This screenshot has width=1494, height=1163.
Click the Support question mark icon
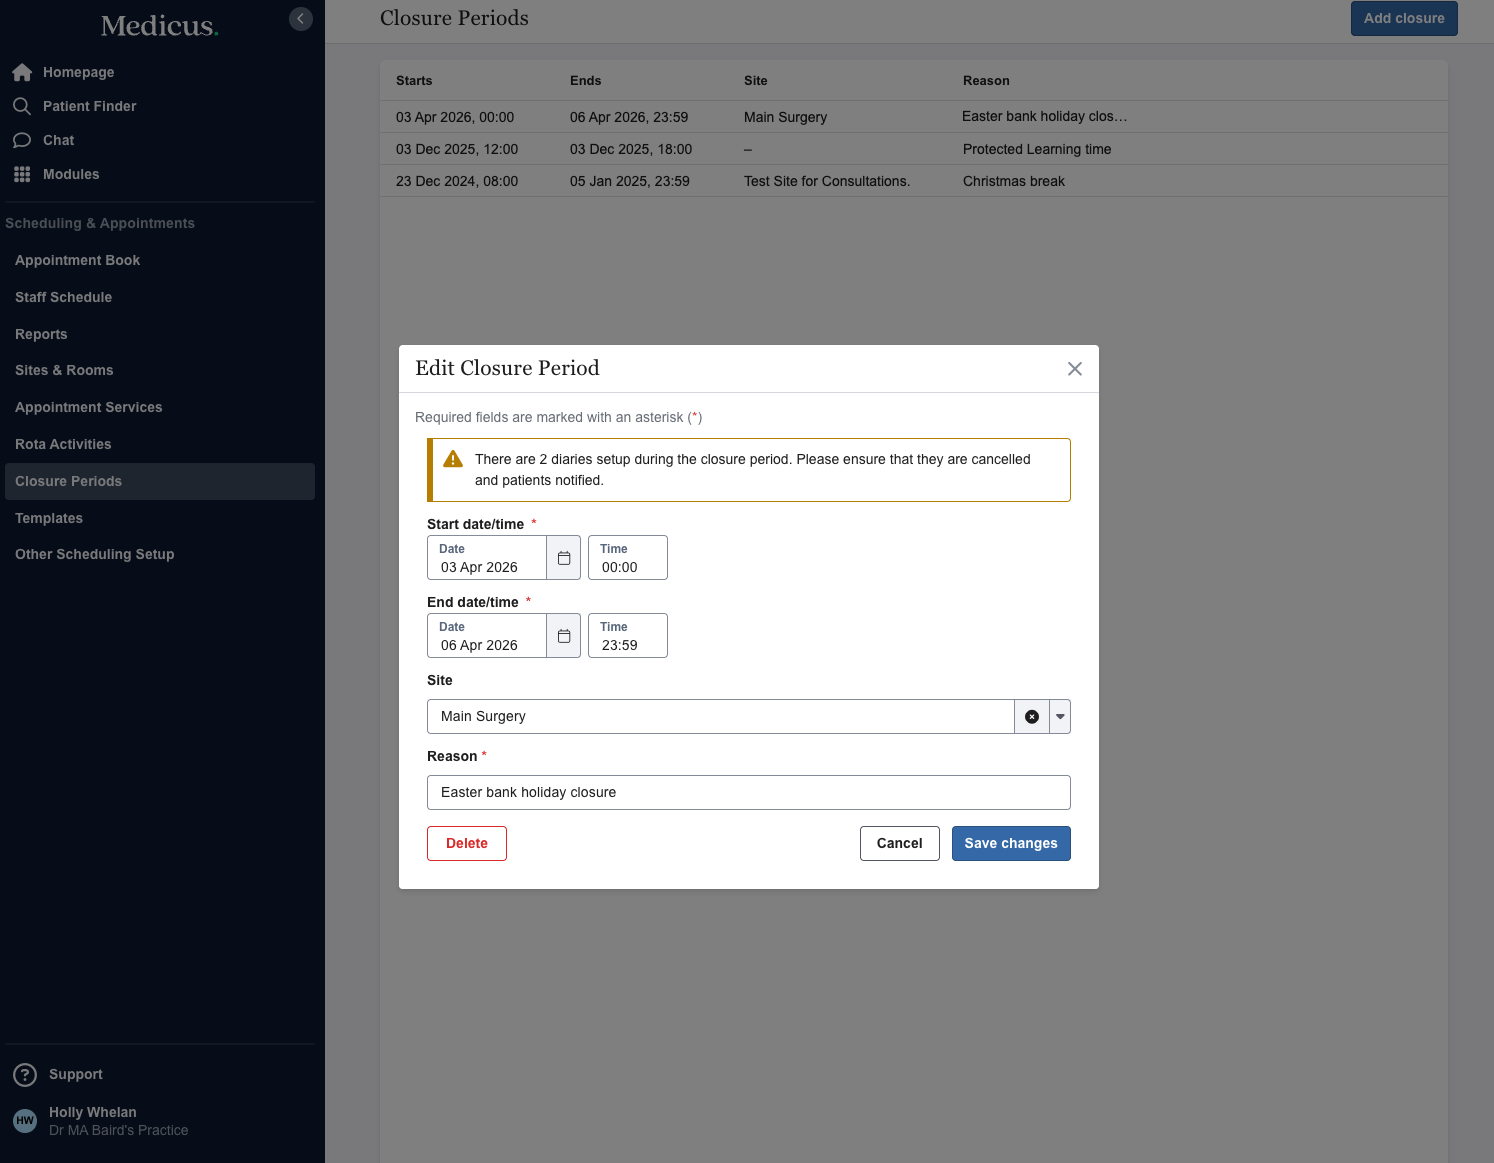click(x=25, y=1075)
